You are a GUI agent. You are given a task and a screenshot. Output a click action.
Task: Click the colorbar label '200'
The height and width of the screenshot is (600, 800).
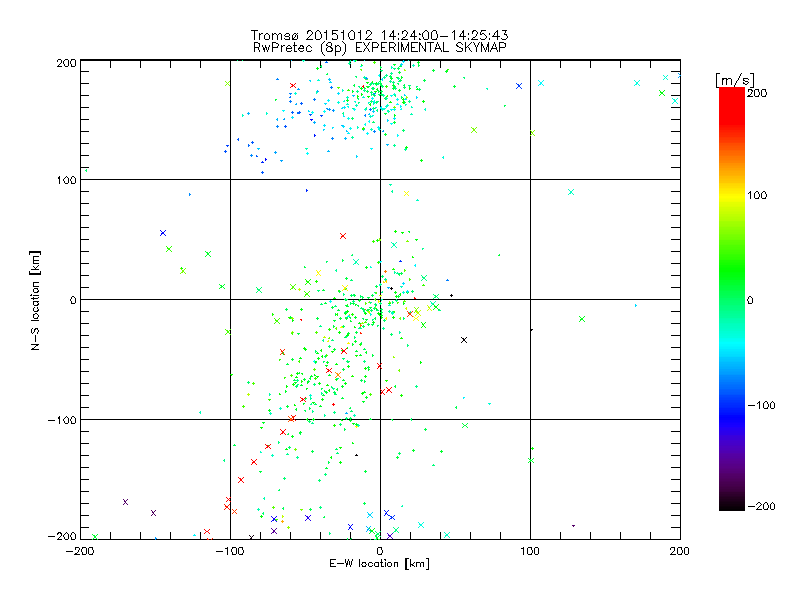pos(757,93)
